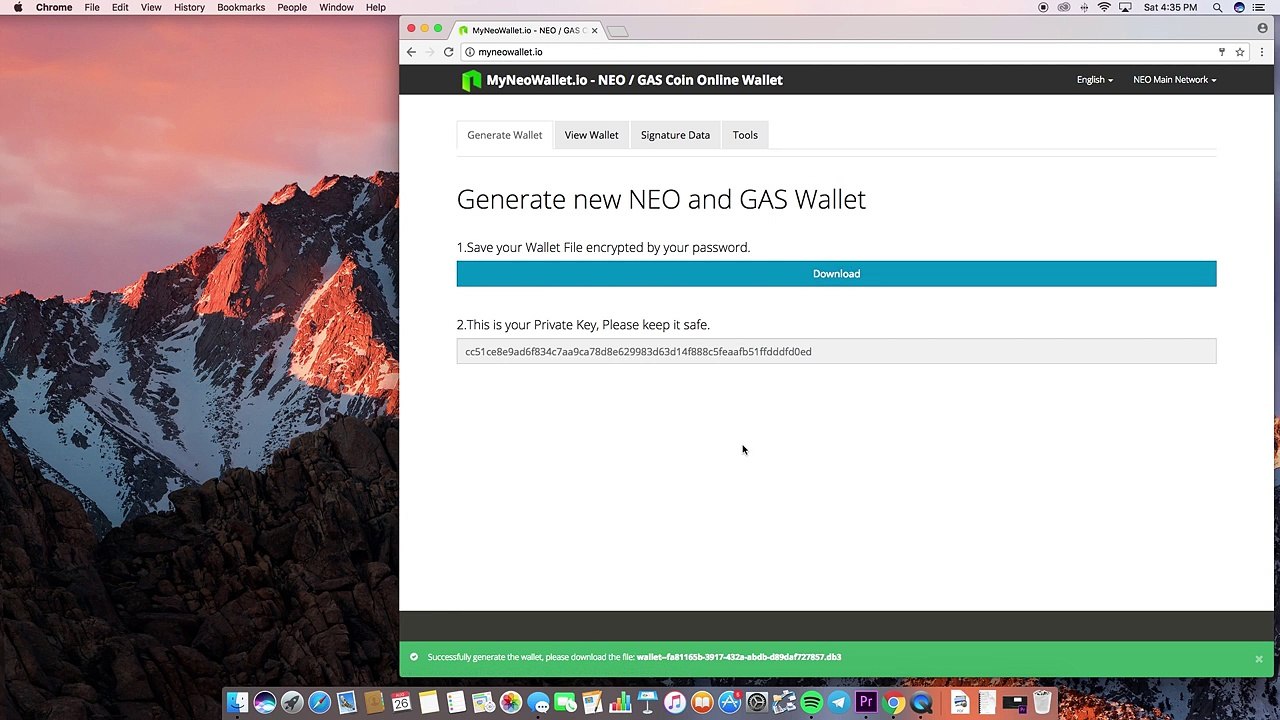1280x720 pixels.
Task: Click the green NEO logo in header
Action: [x=471, y=81]
